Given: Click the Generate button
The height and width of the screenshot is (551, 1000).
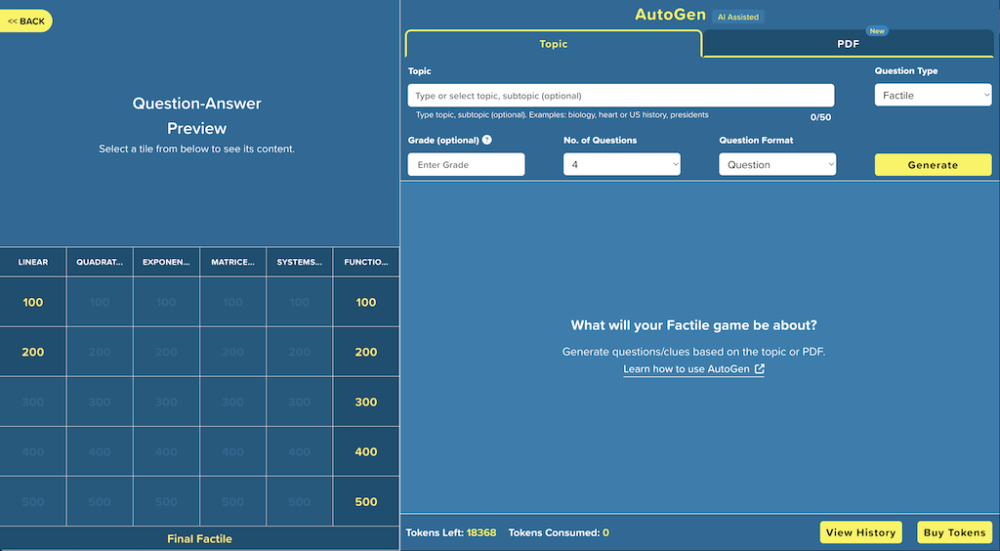Looking at the screenshot, I should (933, 165).
